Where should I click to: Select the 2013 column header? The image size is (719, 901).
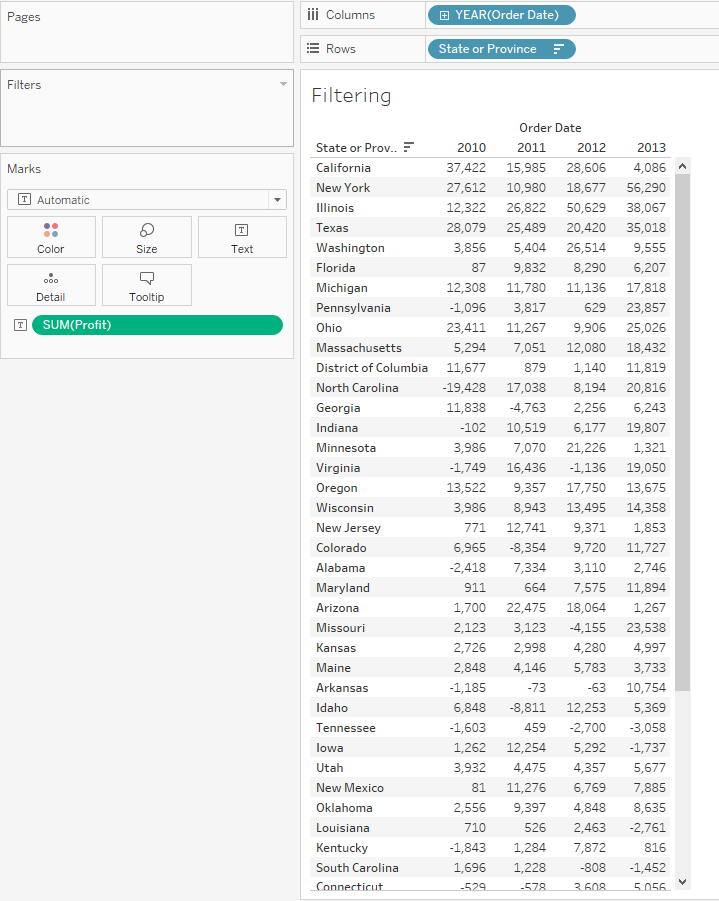click(x=651, y=148)
